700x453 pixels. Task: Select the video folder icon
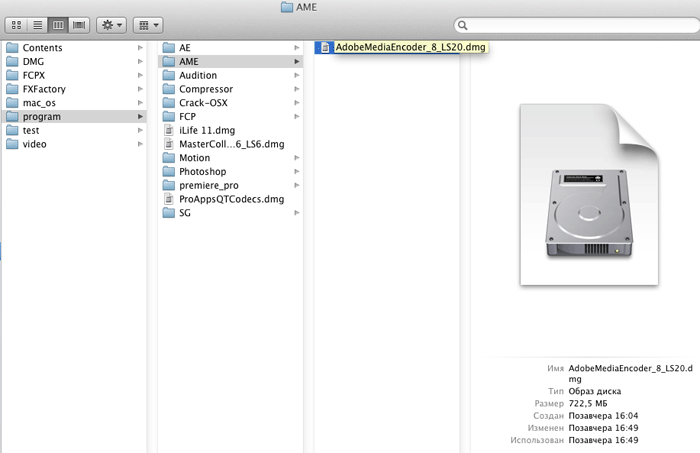pyautogui.click(x=12, y=144)
